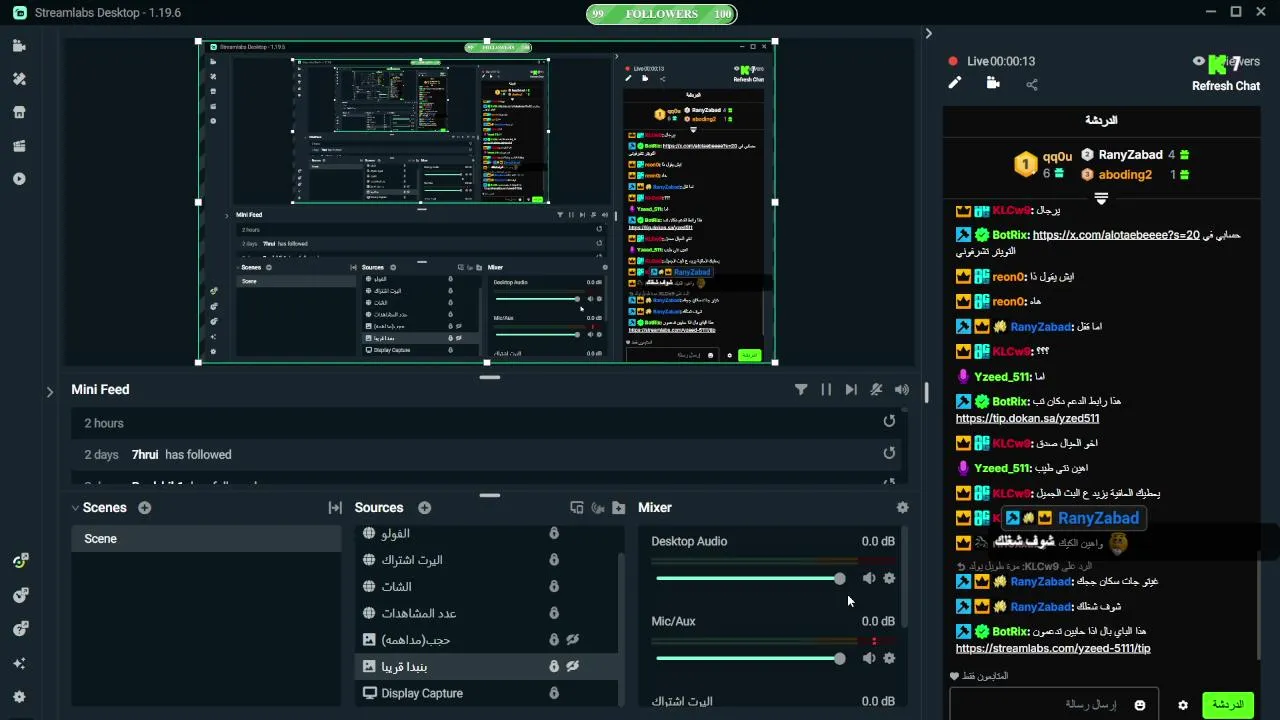Image resolution: width=1280 pixels, height=720 pixels.
Task: Click the green الدردشة send button
Action: [1227, 705]
